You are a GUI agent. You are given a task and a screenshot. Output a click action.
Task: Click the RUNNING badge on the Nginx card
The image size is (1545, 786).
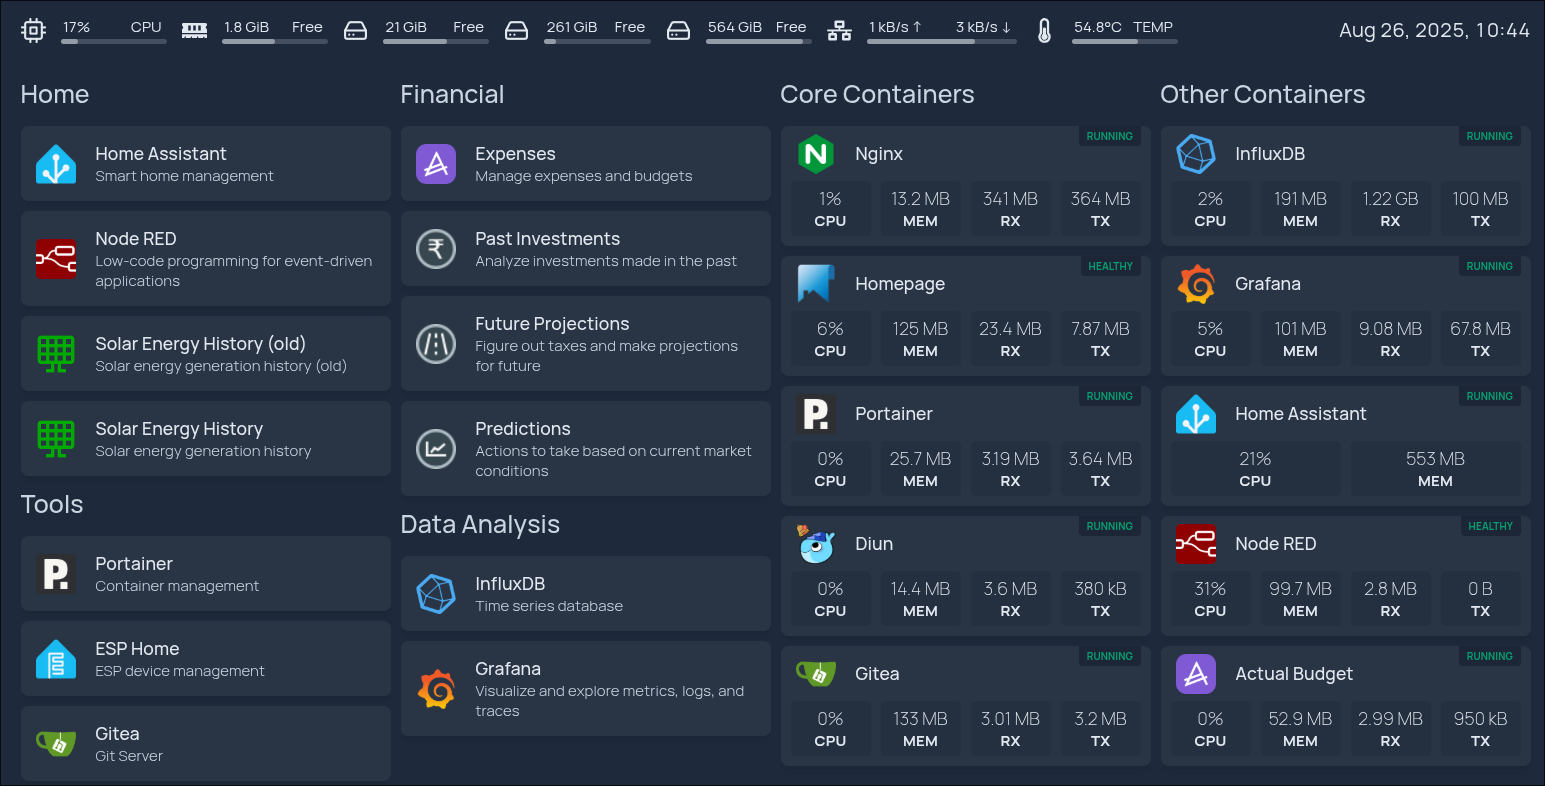click(x=1110, y=136)
